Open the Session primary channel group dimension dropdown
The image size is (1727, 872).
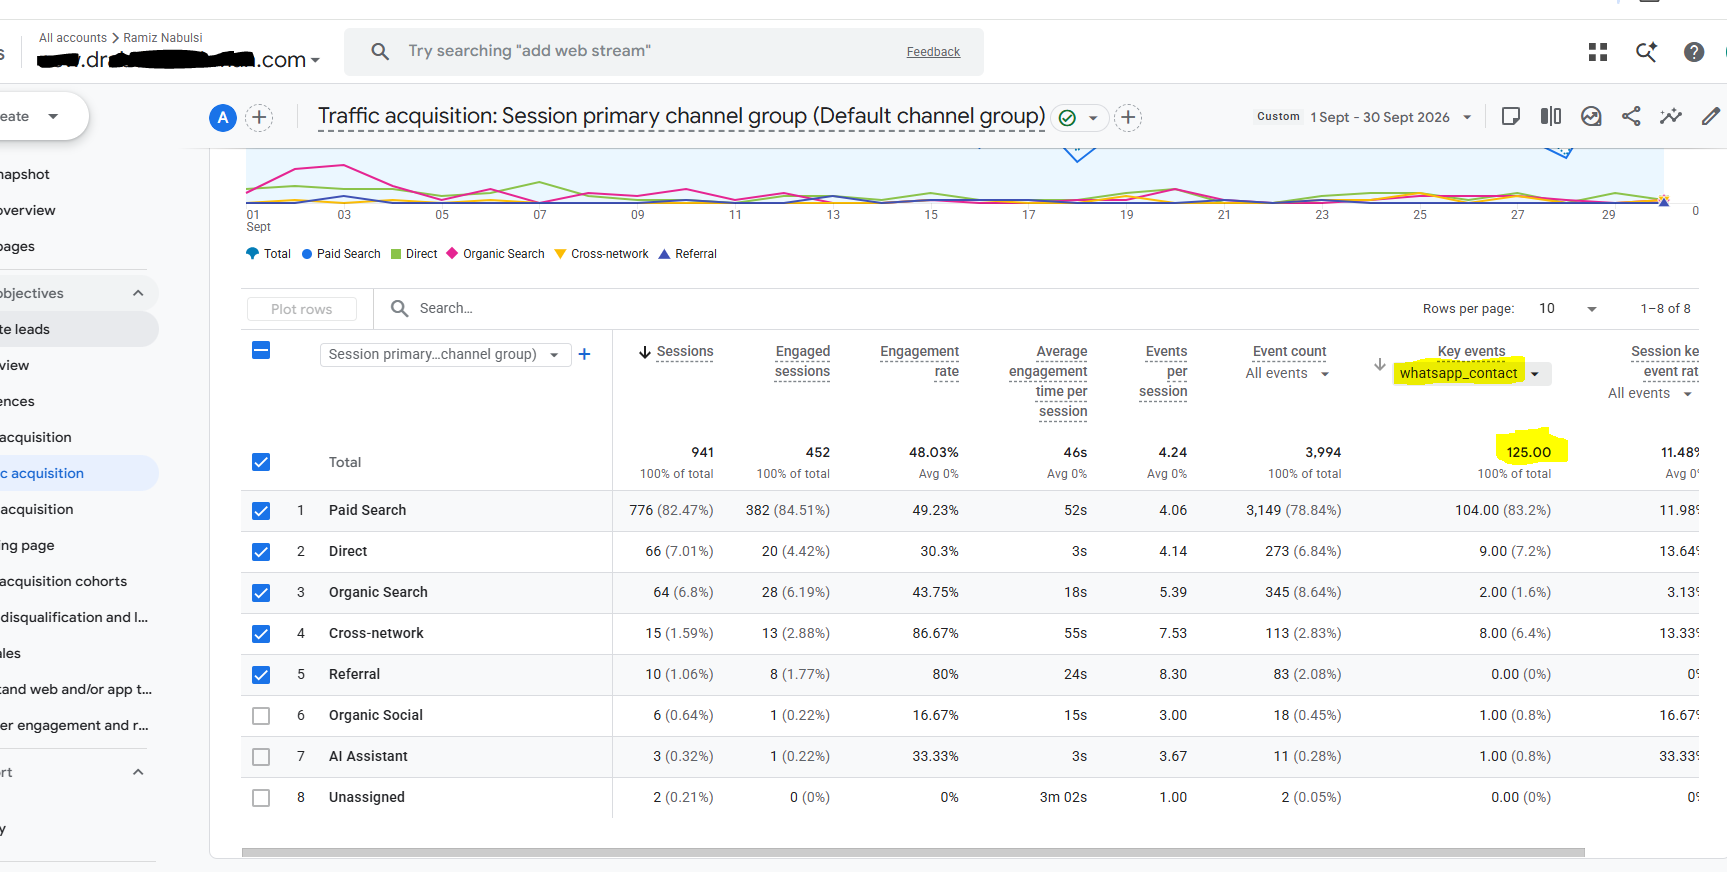(x=446, y=355)
